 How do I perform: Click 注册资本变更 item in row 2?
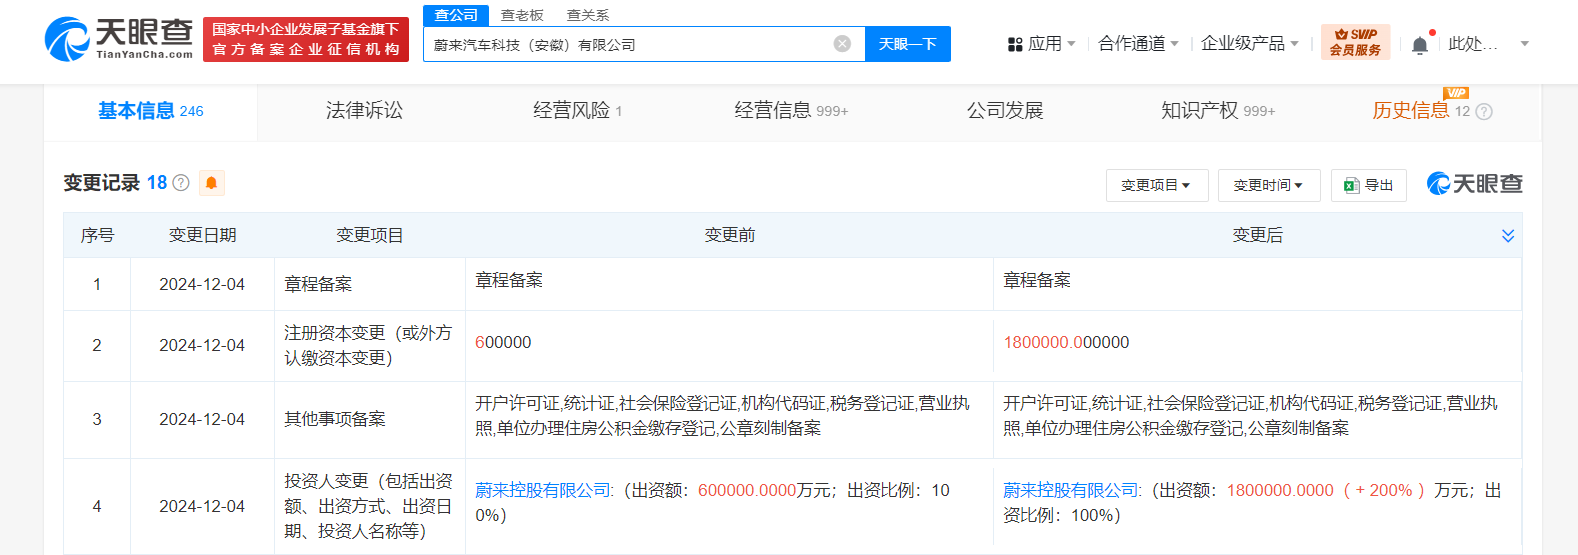368,345
